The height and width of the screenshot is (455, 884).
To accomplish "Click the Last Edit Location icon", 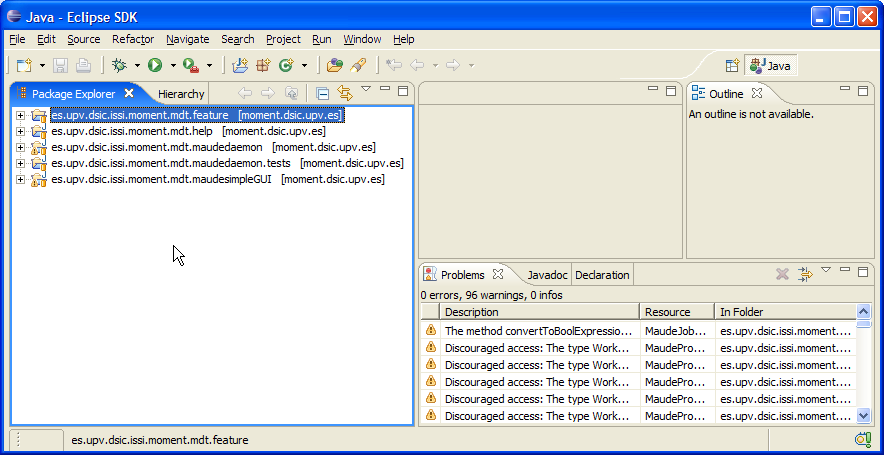I will tap(394, 65).
